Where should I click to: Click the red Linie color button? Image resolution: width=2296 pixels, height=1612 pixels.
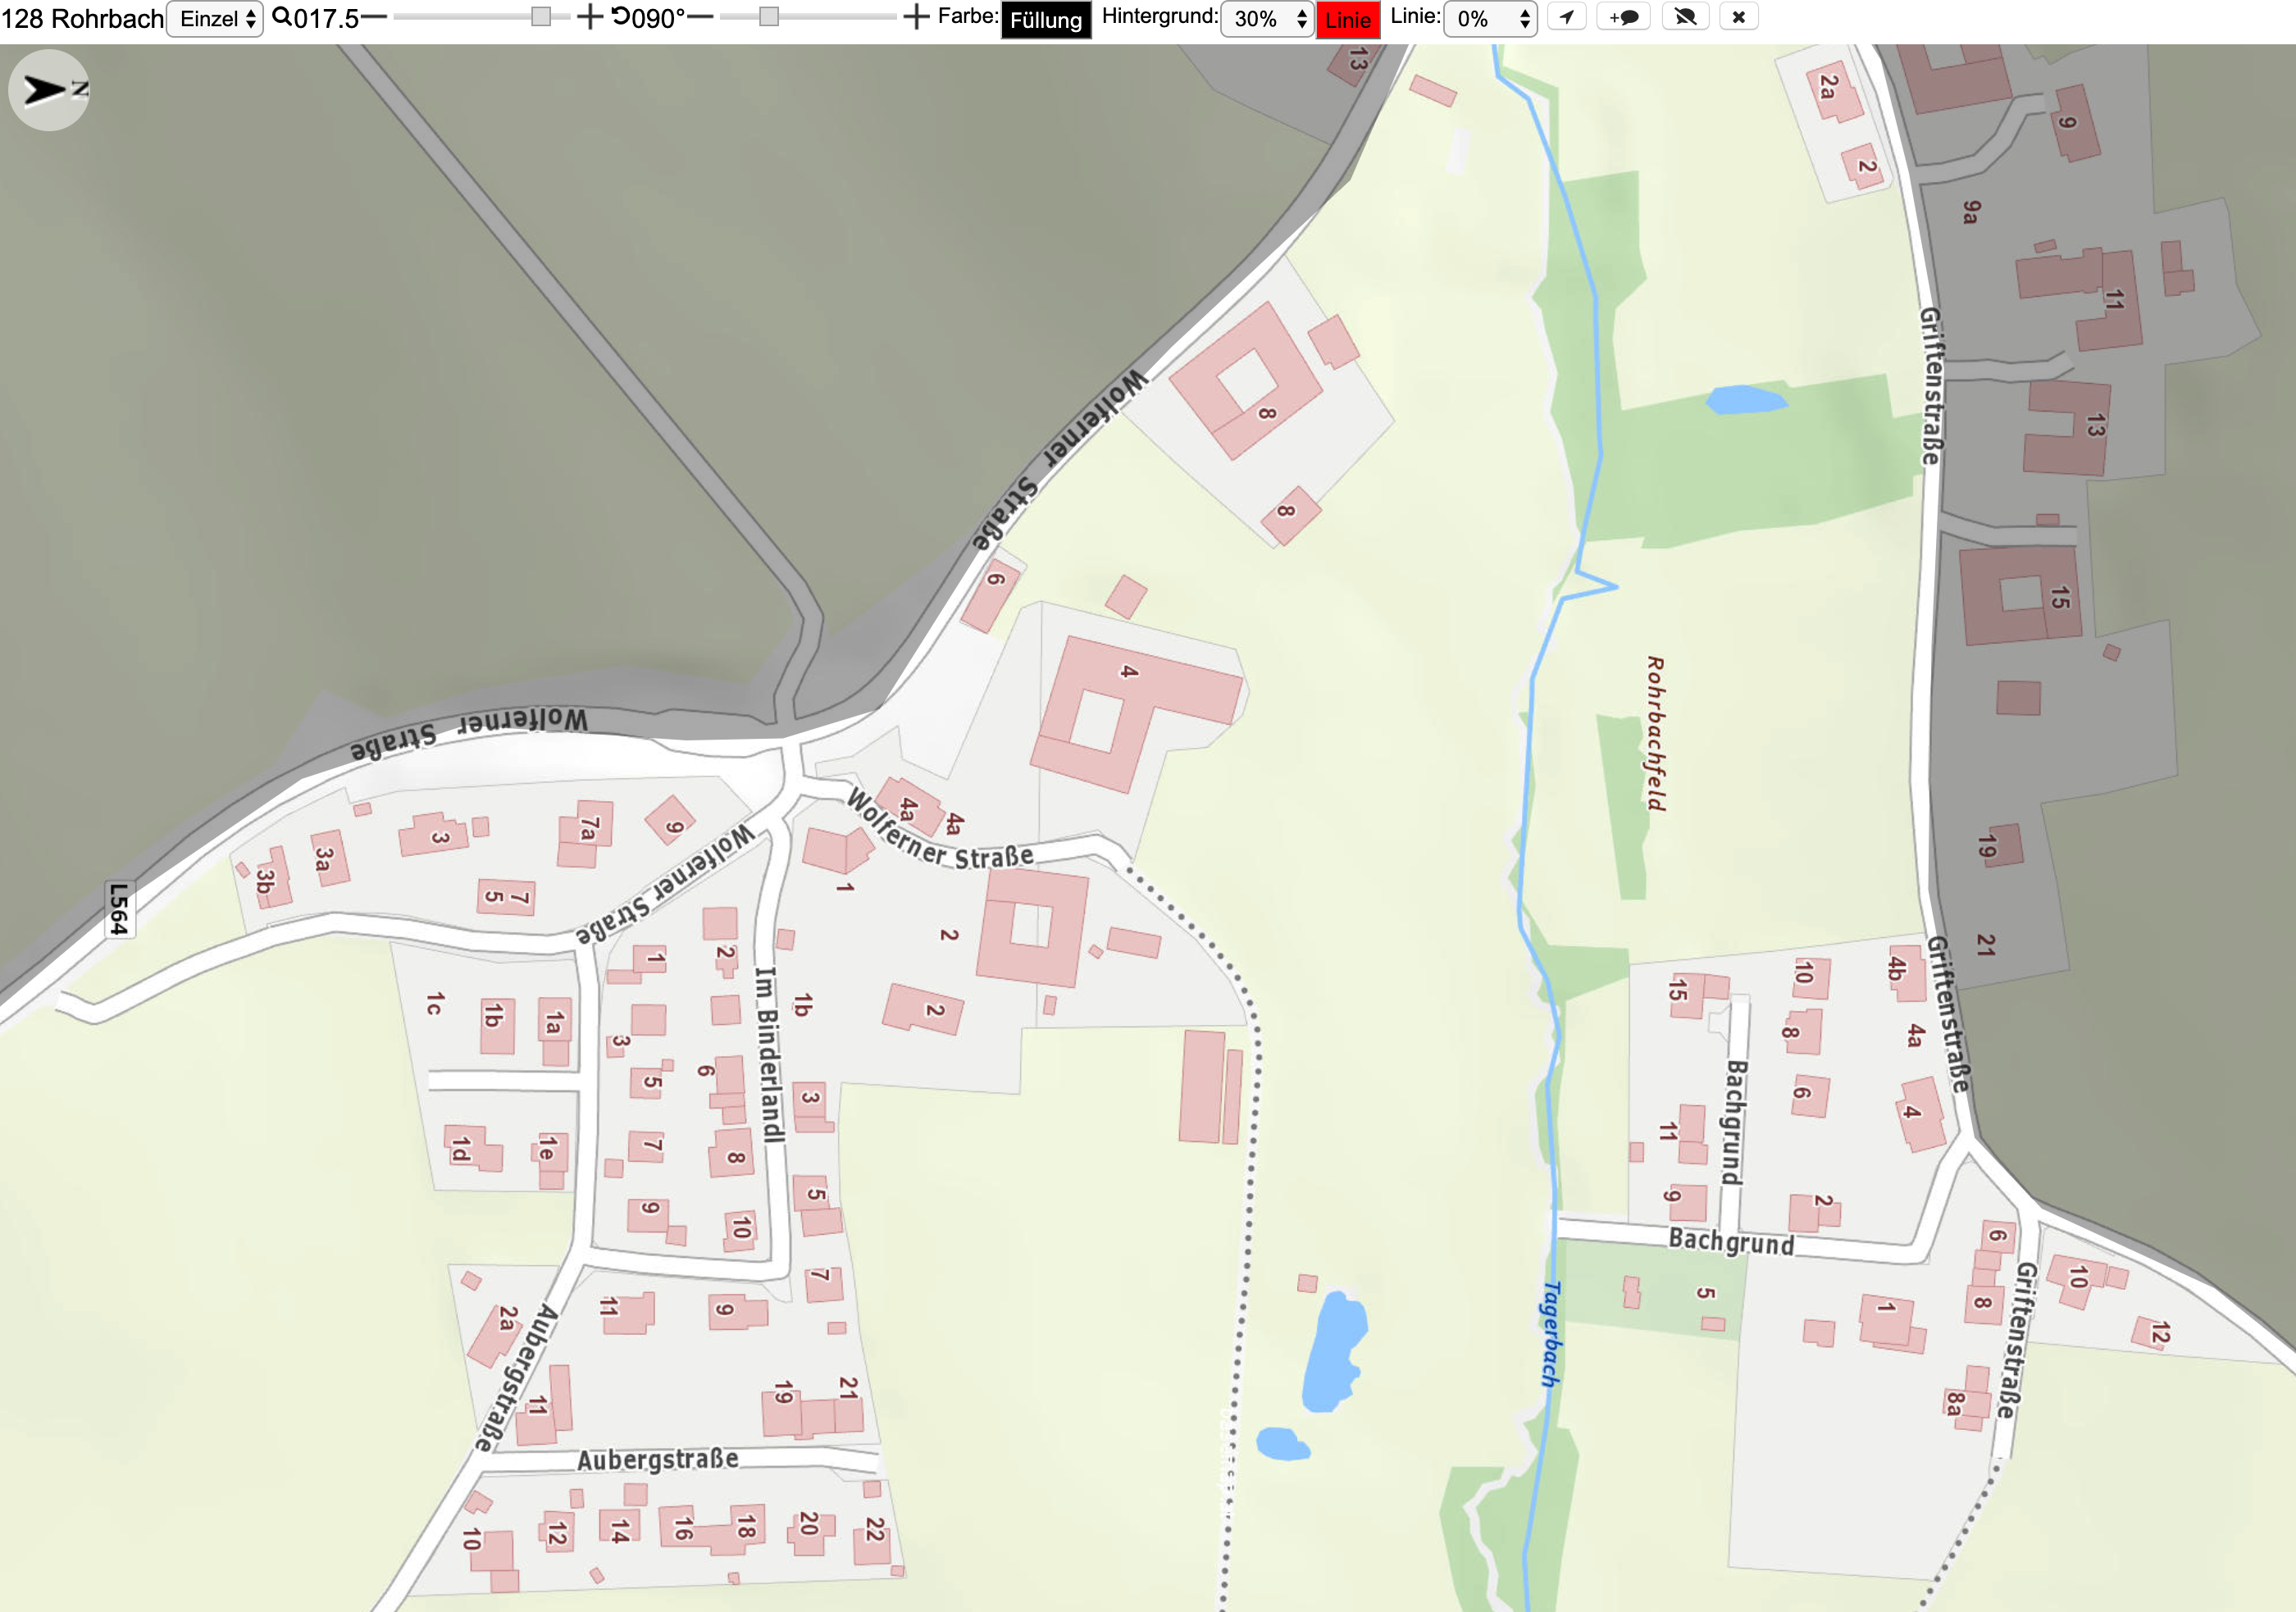tap(1348, 20)
